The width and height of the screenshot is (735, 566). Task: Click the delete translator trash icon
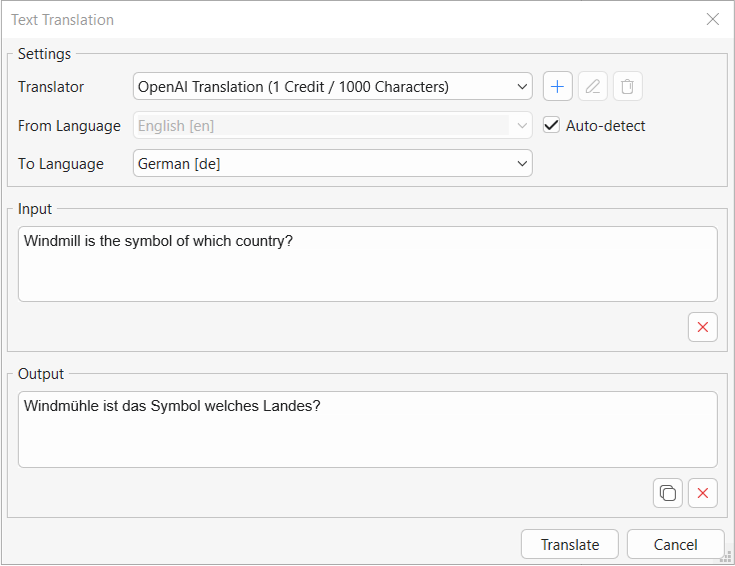tap(628, 86)
